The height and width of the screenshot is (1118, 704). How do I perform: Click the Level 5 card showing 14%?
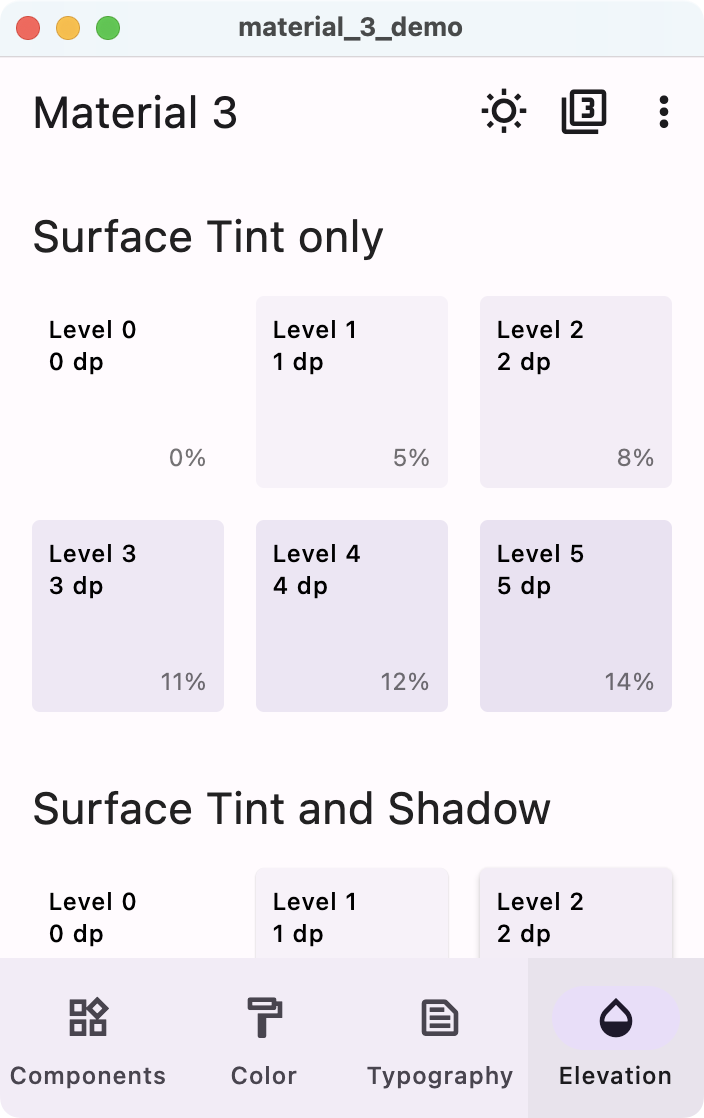[576, 616]
